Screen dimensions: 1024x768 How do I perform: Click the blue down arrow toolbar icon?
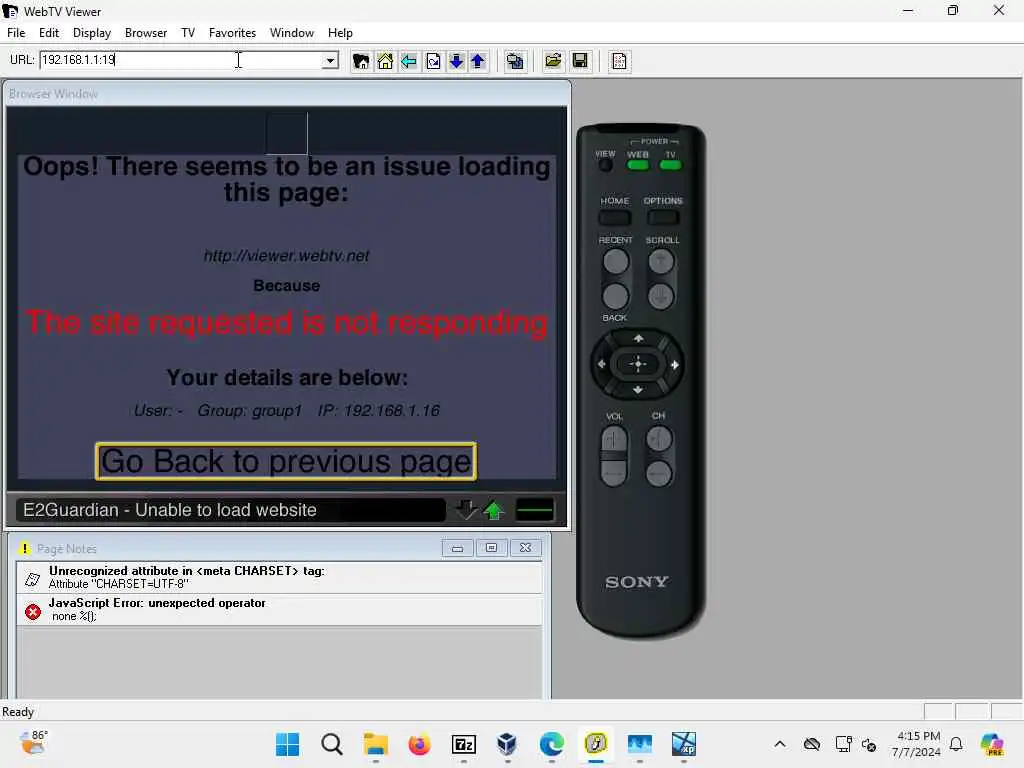[456, 61]
